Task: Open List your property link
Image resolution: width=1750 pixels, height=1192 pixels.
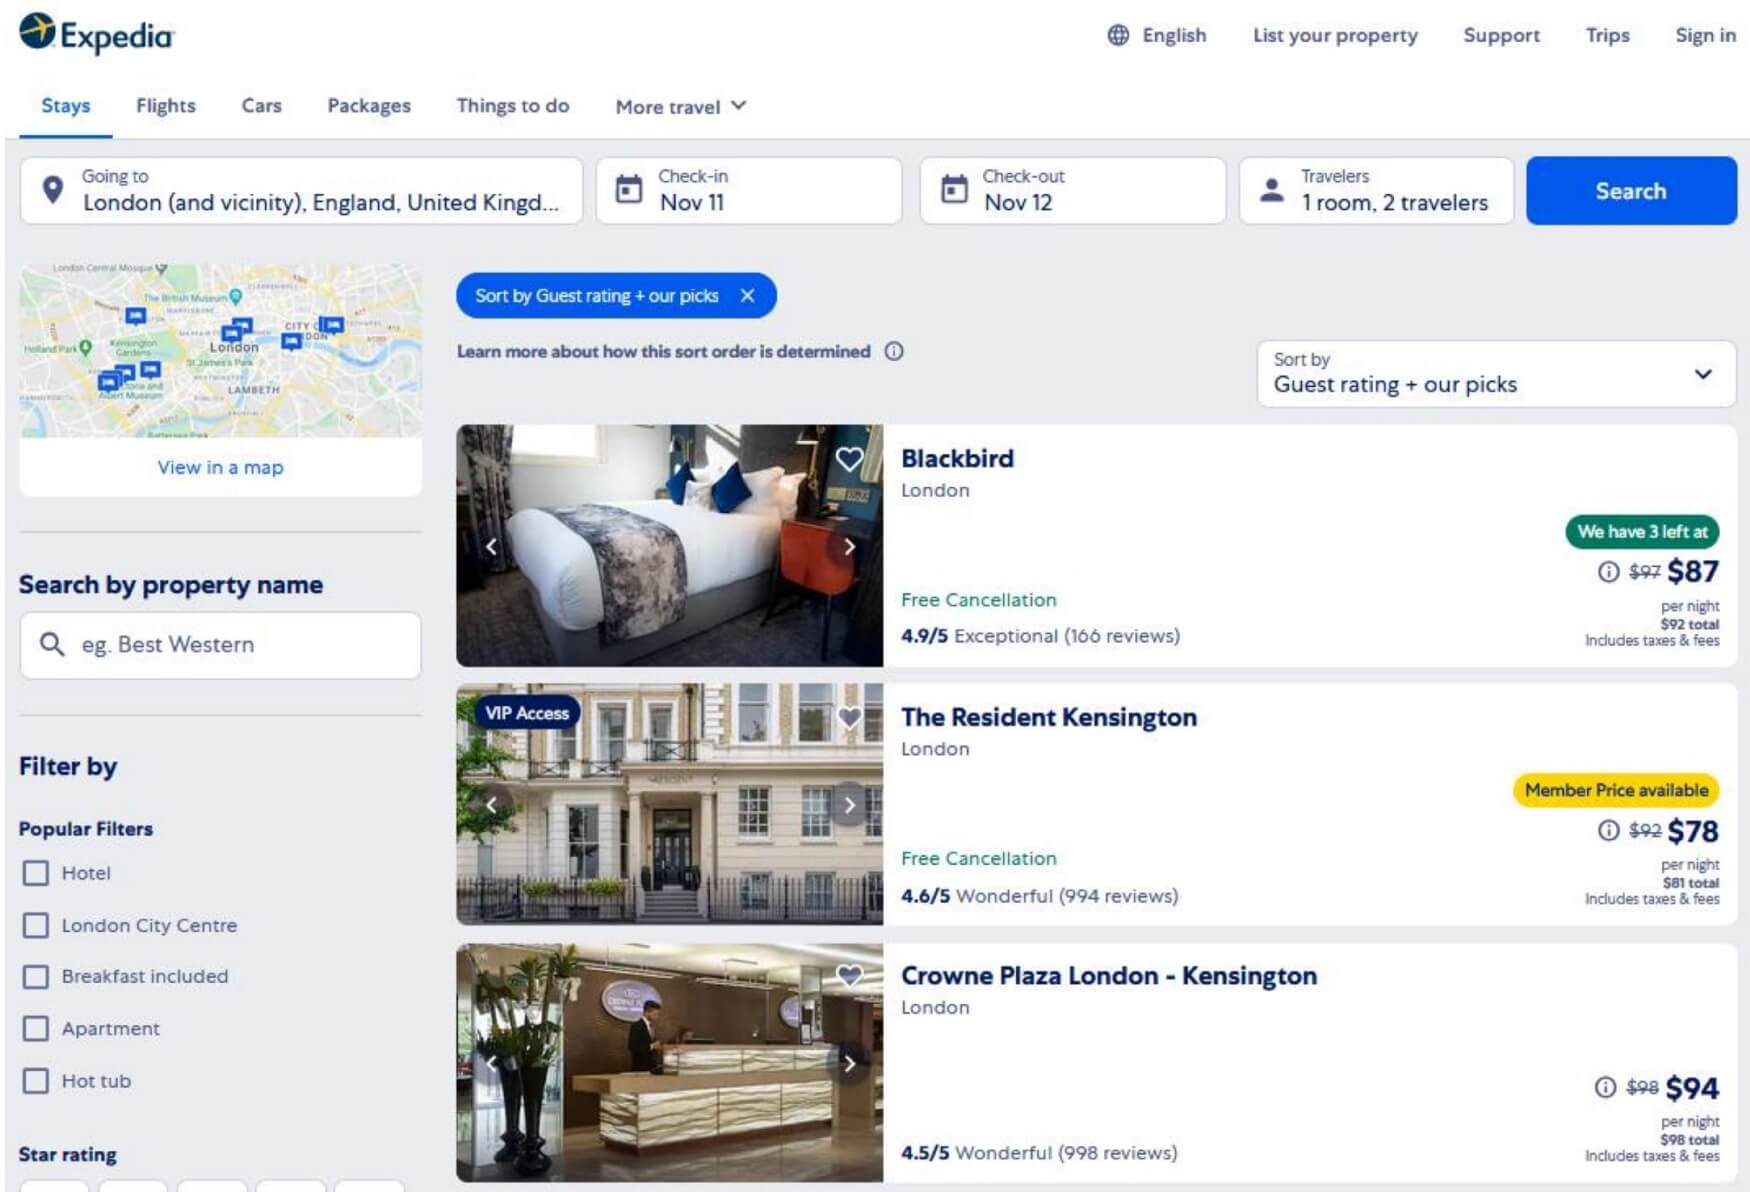Action: pos(1335,35)
